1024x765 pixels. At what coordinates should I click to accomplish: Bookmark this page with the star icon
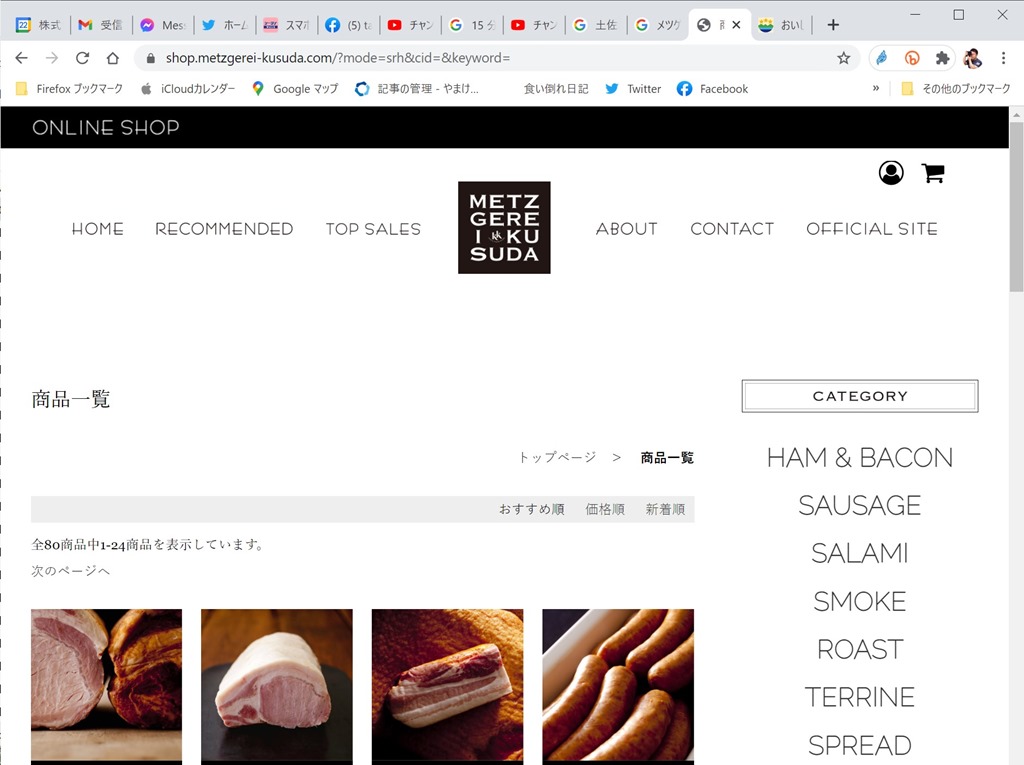point(844,58)
